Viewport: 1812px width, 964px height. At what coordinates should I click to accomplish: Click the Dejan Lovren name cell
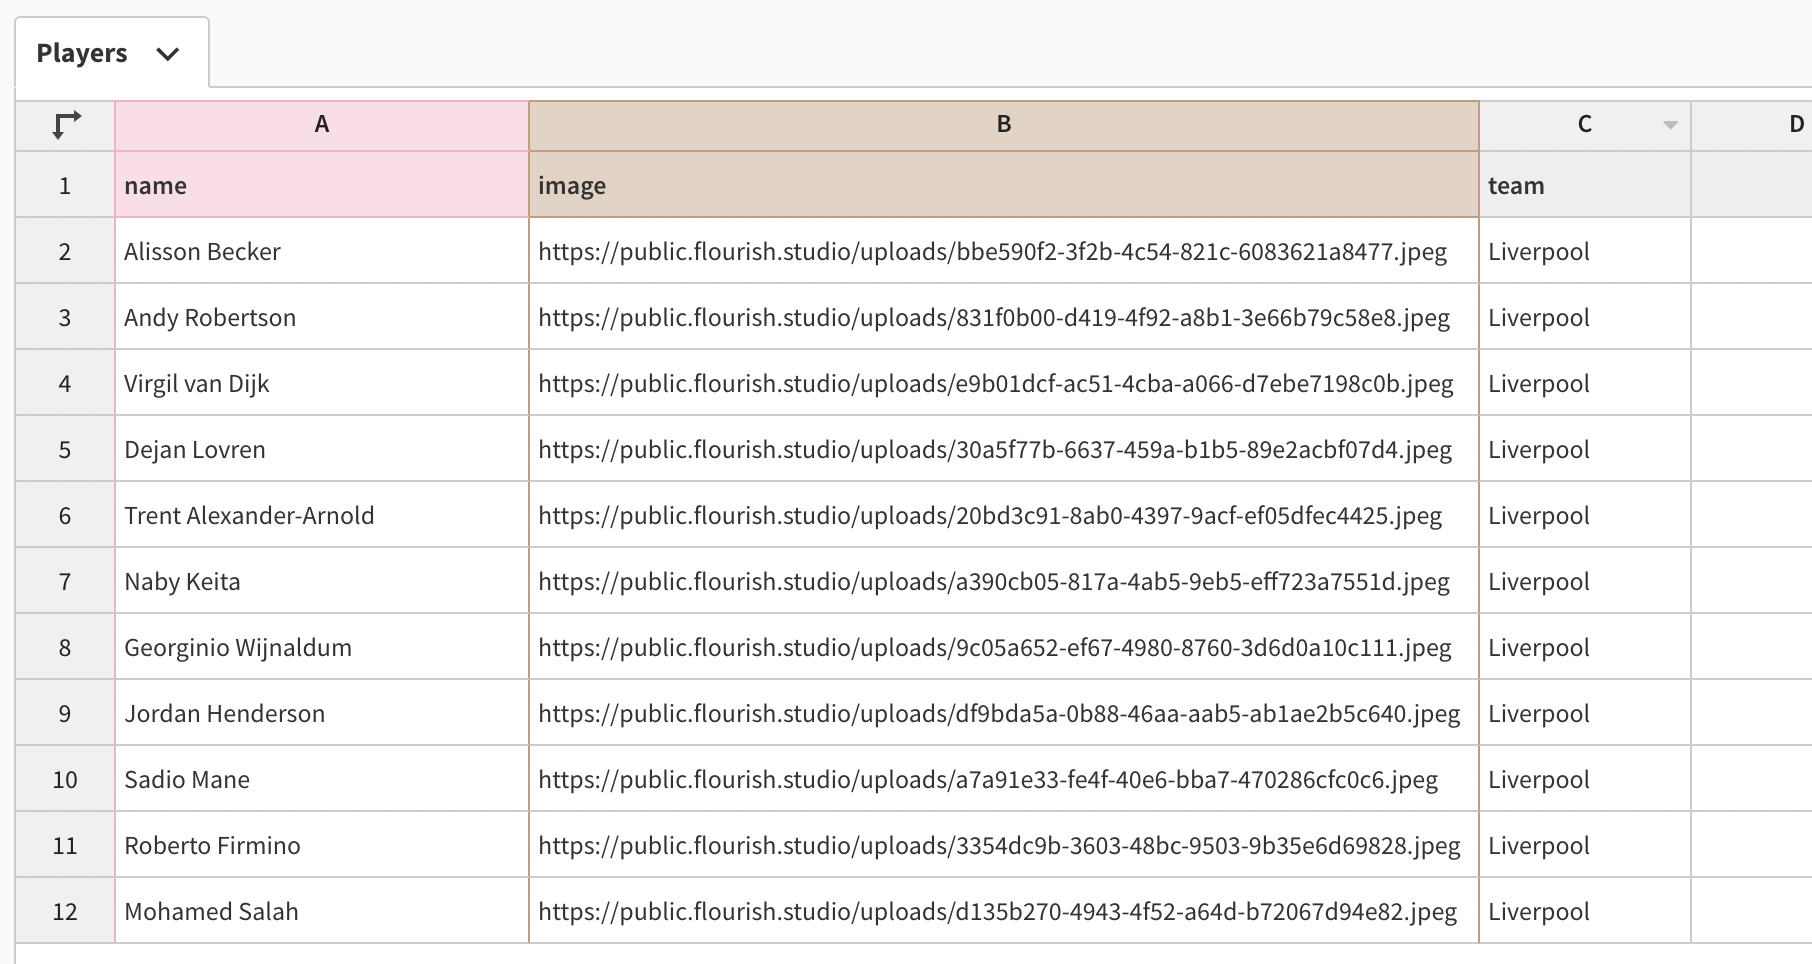tap(322, 449)
